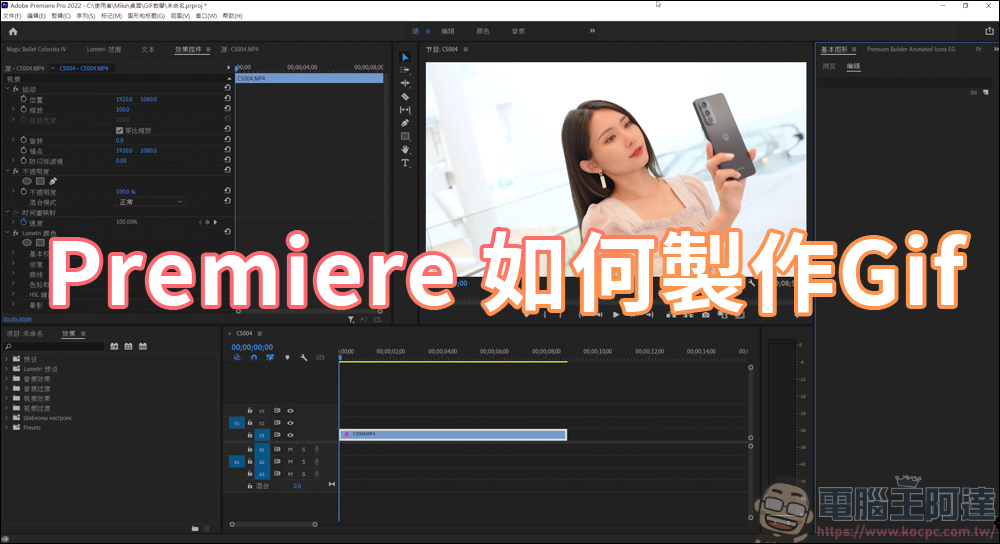Mute audio track A1
Viewport: 1000px width, 544px height.
click(x=290, y=450)
